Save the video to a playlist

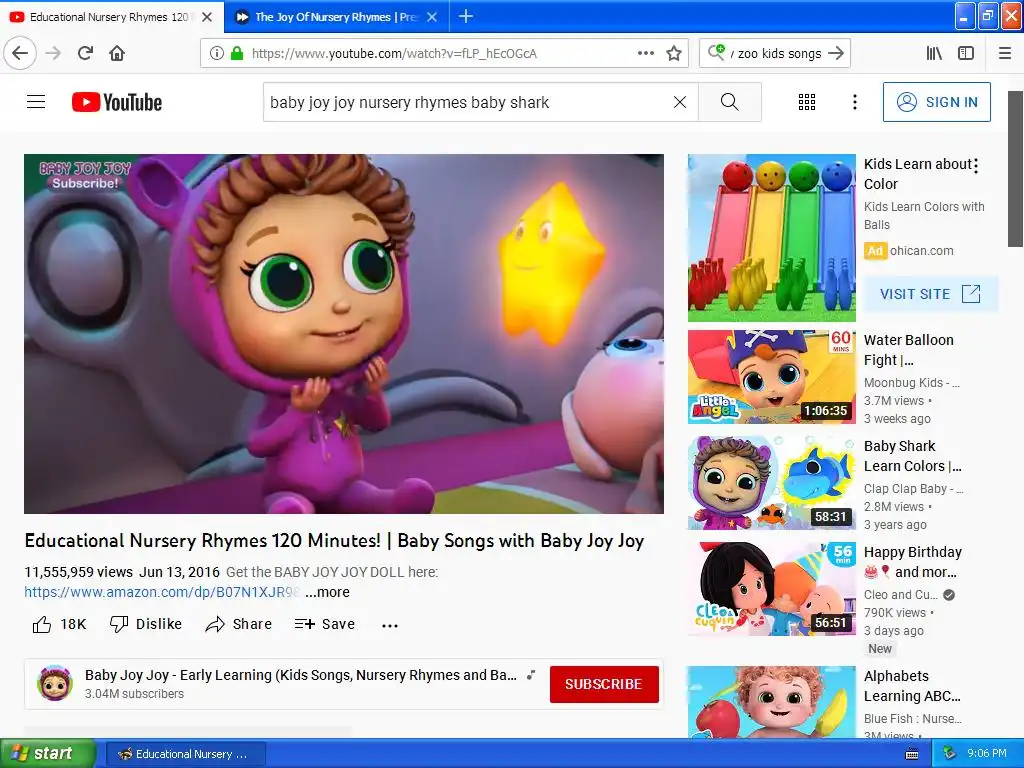click(325, 624)
